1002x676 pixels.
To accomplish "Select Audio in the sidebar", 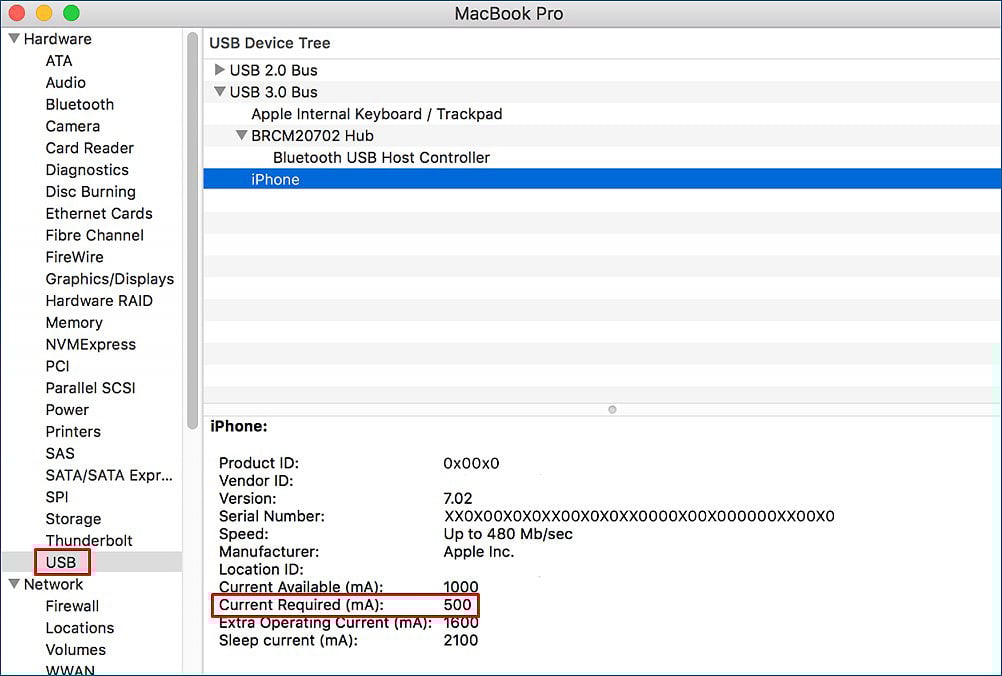I will pyautogui.click(x=66, y=82).
